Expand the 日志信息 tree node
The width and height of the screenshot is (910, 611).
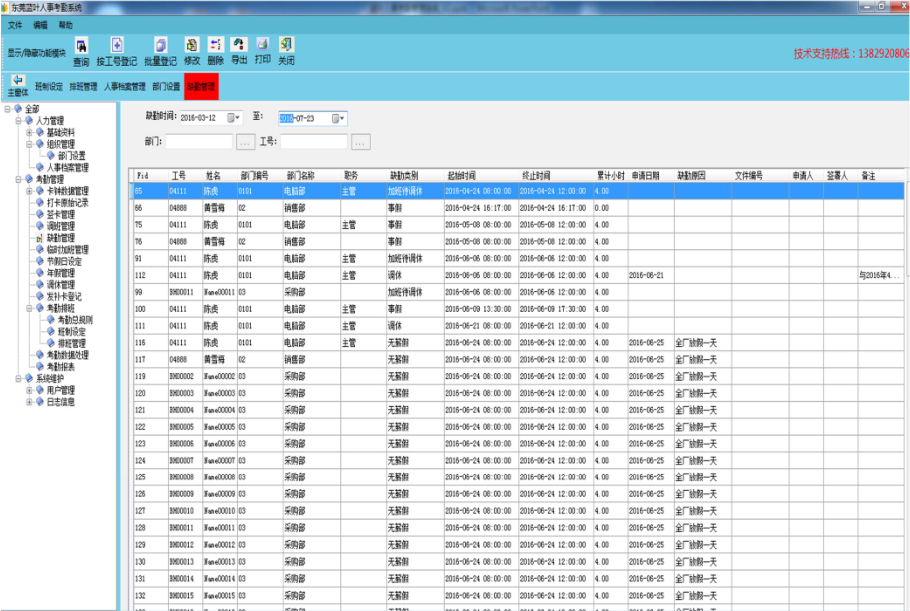click(29, 402)
